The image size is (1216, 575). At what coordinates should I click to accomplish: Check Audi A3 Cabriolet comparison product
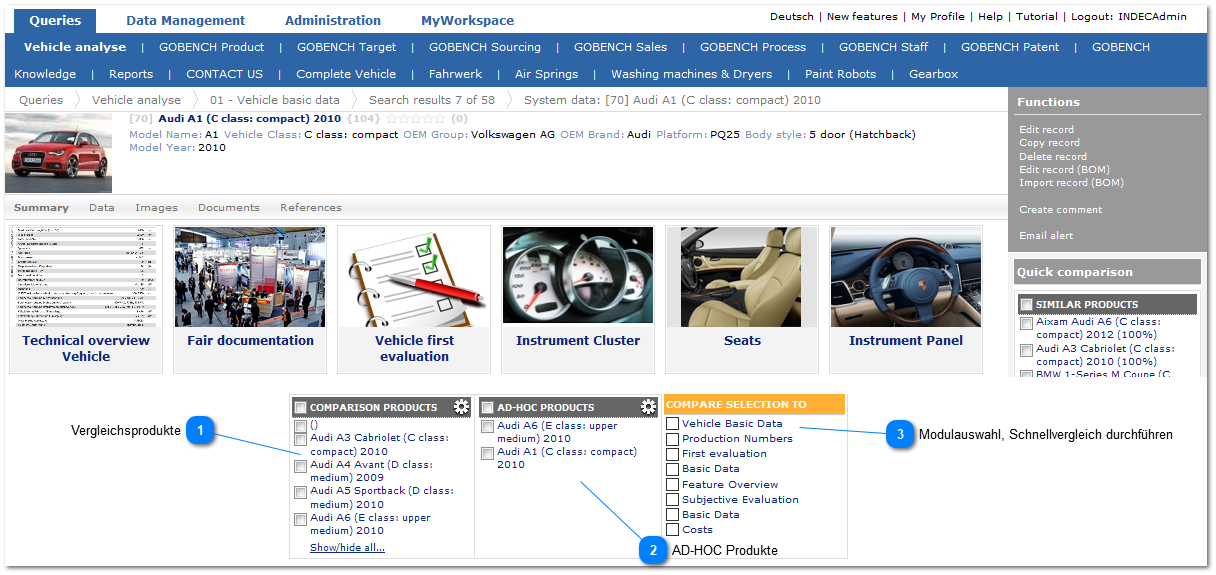tap(301, 439)
